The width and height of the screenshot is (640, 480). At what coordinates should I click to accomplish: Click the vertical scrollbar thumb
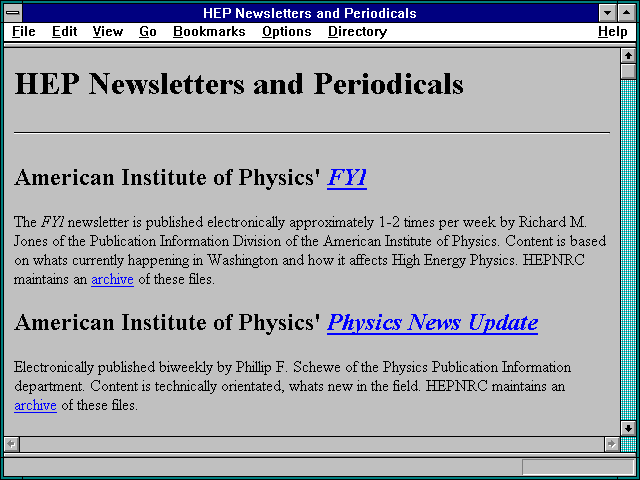(x=628, y=71)
